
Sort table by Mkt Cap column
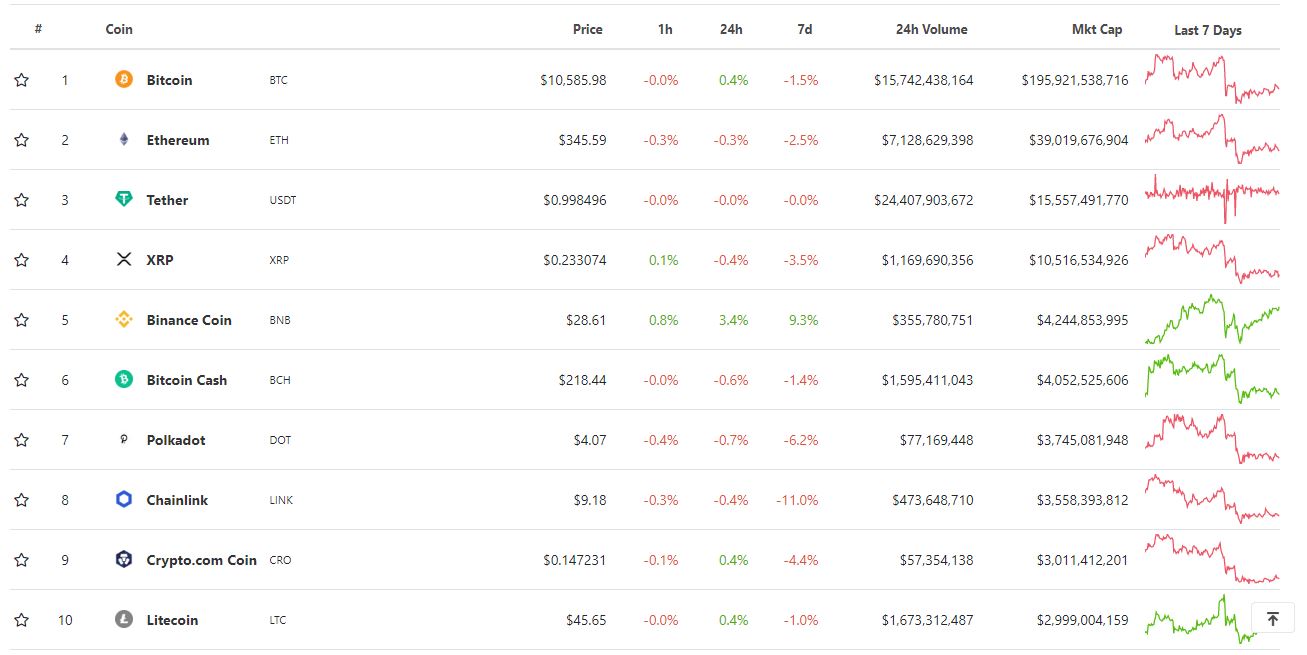tap(1097, 29)
